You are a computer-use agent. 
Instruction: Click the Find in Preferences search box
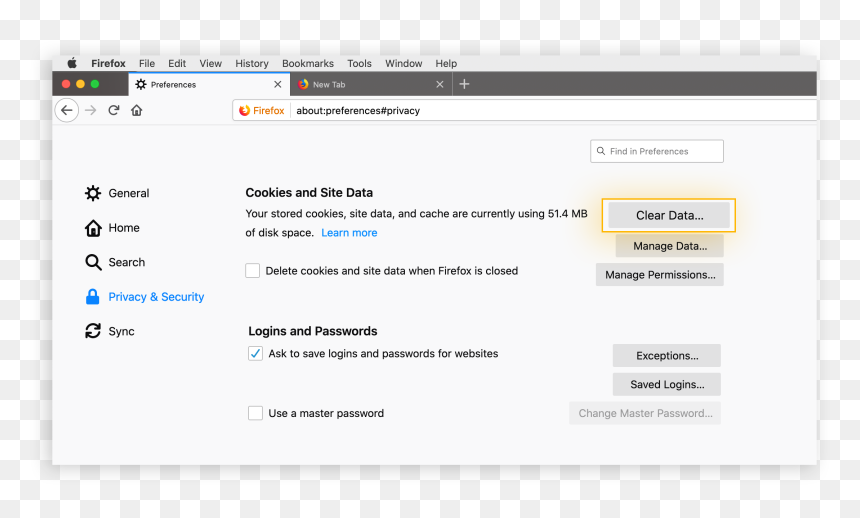(657, 151)
